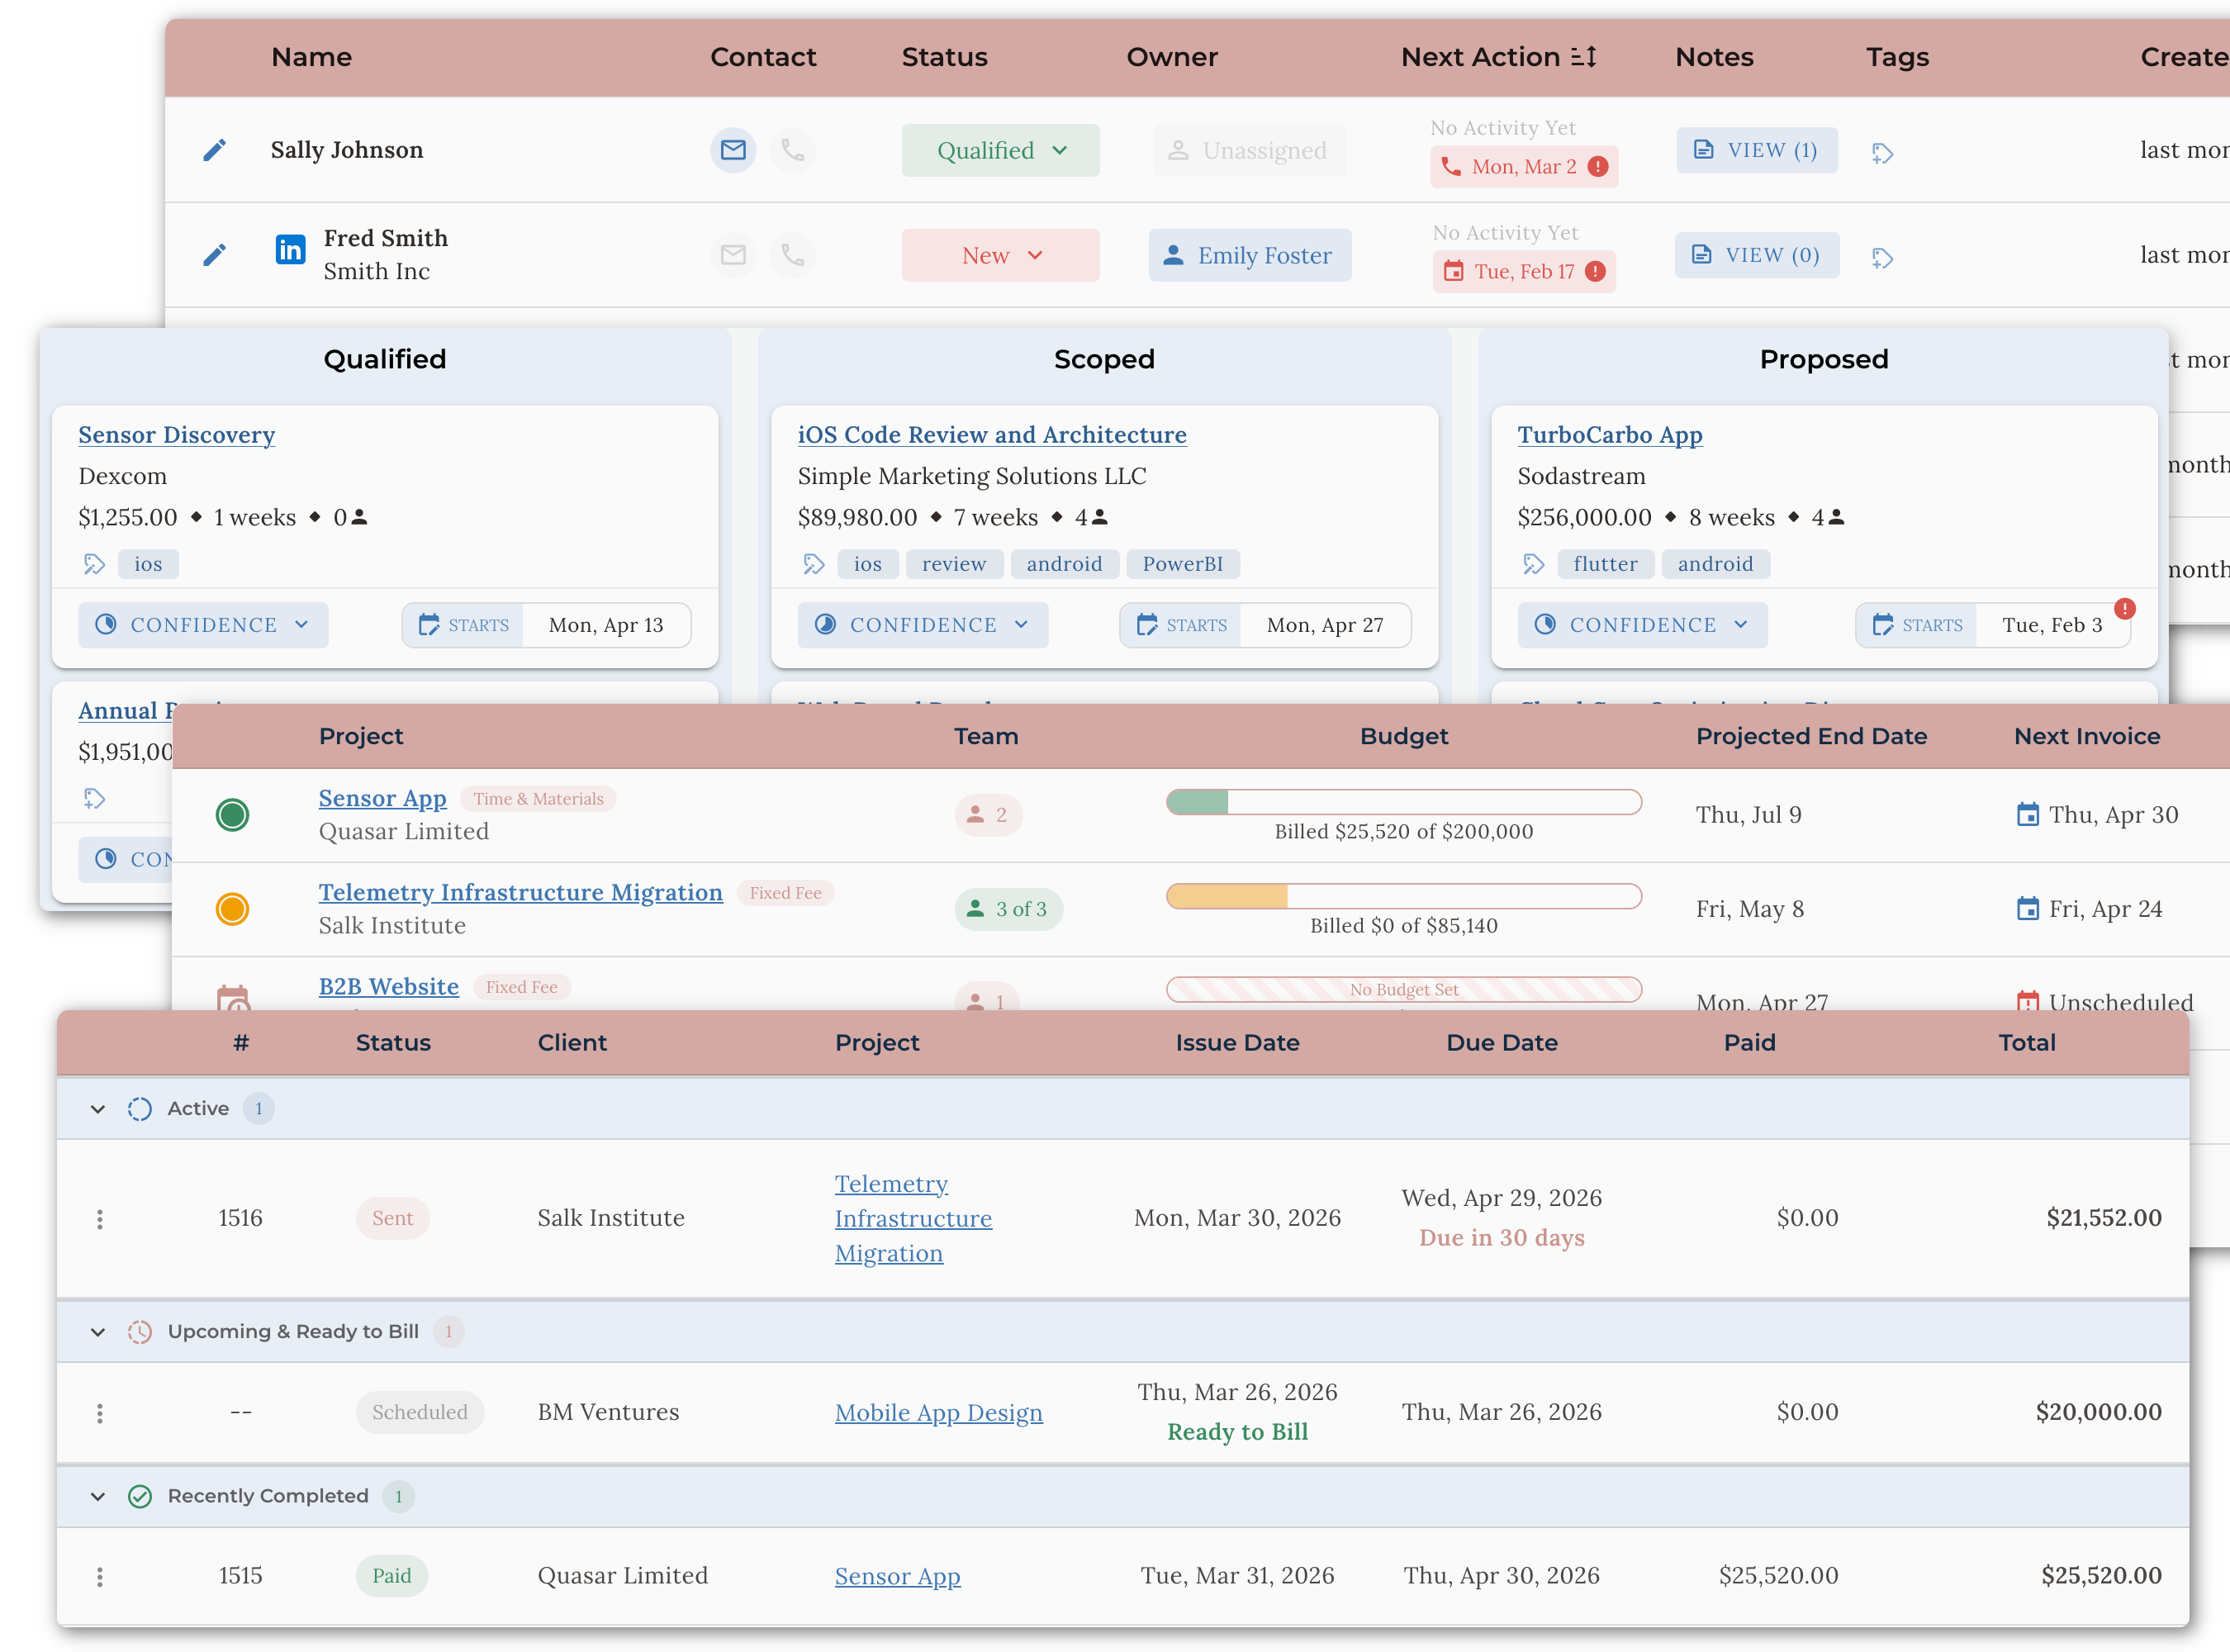Click the edit pencil beside Sally Johnson

tap(213, 150)
